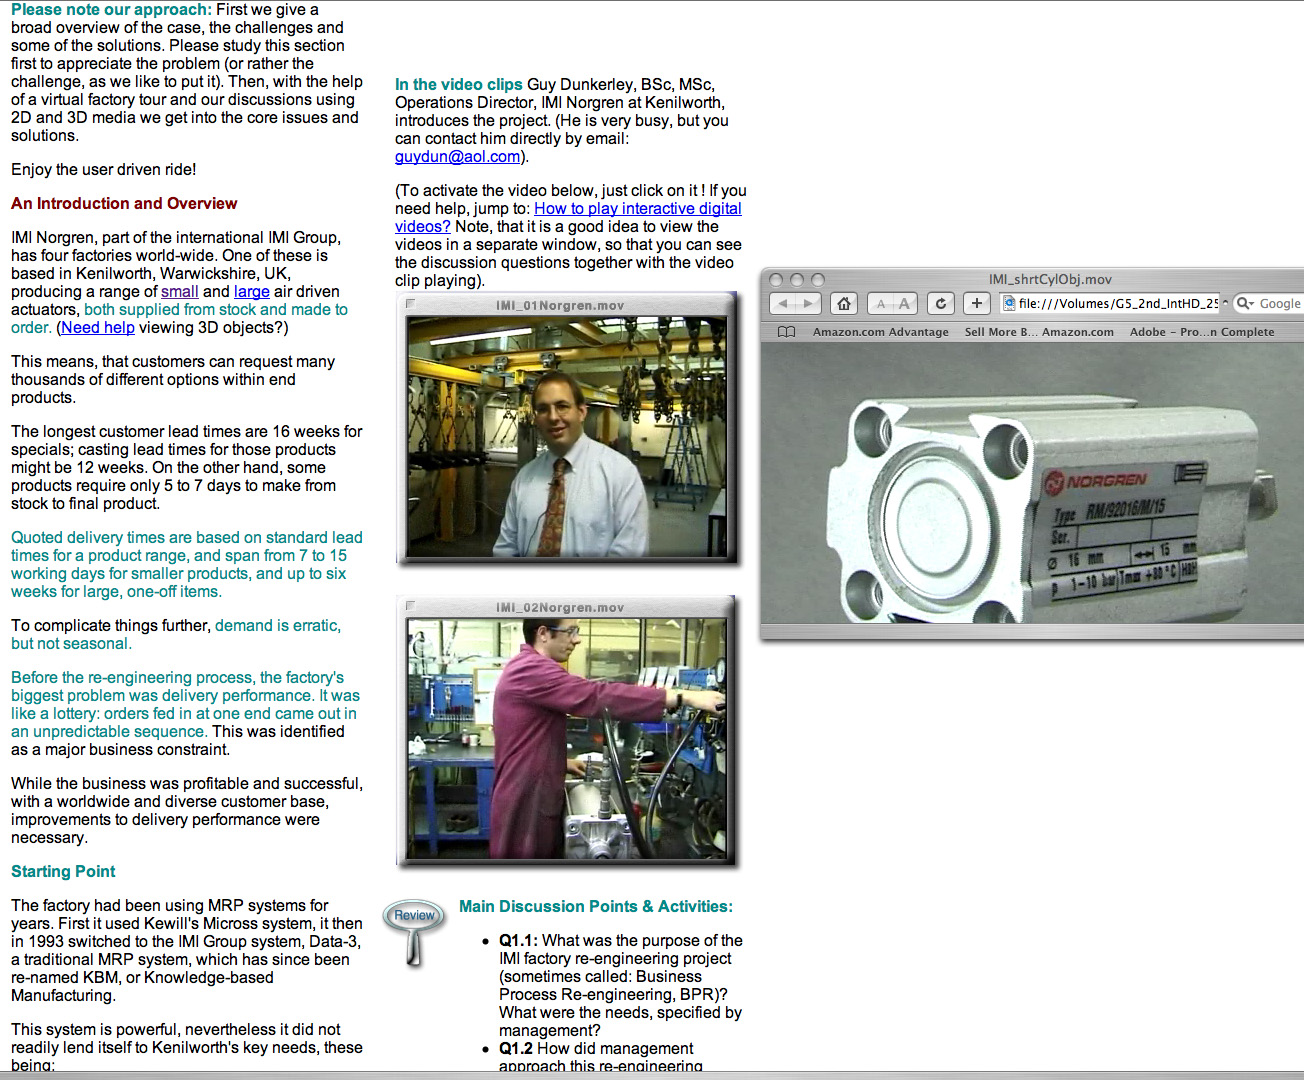The image size is (1304, 1080).
Task: Click the 'Q1.2' question label
Action: (x=516, y=1048)
